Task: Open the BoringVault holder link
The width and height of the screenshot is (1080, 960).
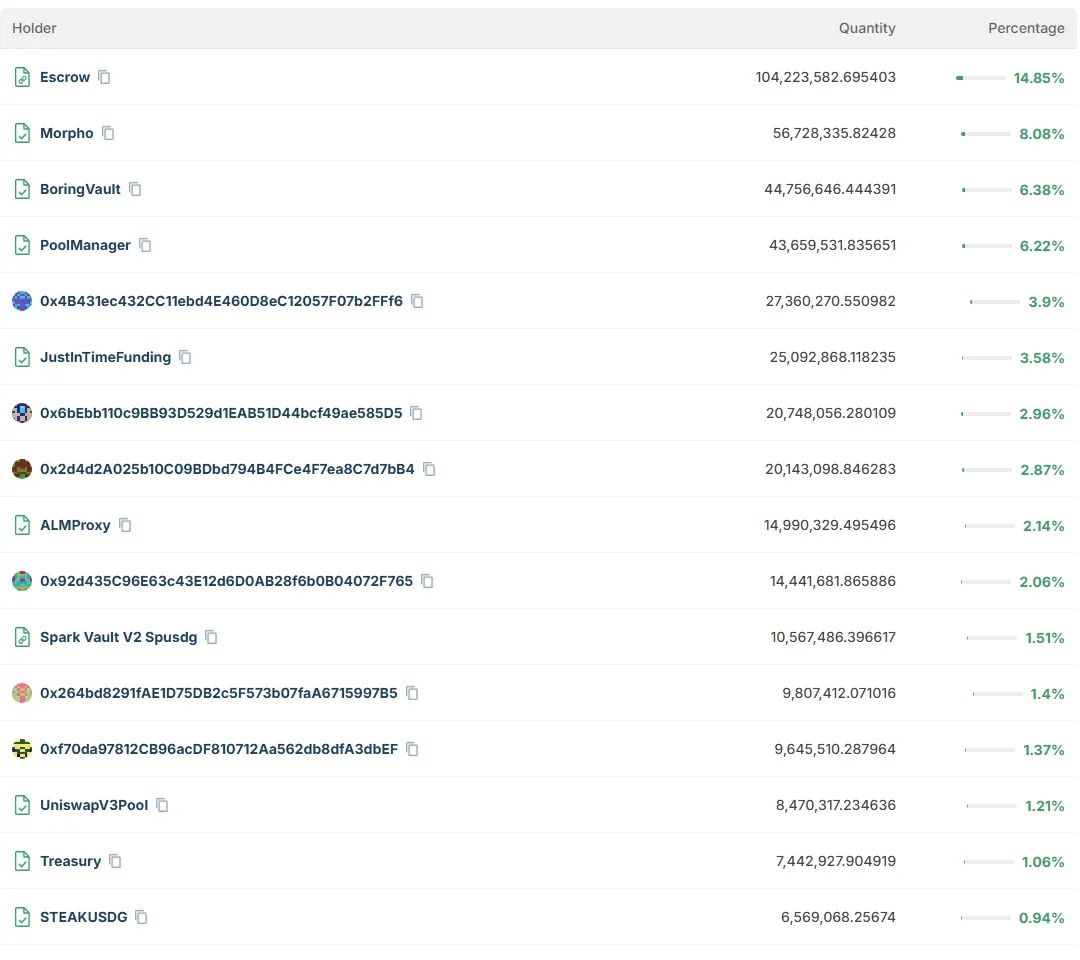Action: point(80,189)
